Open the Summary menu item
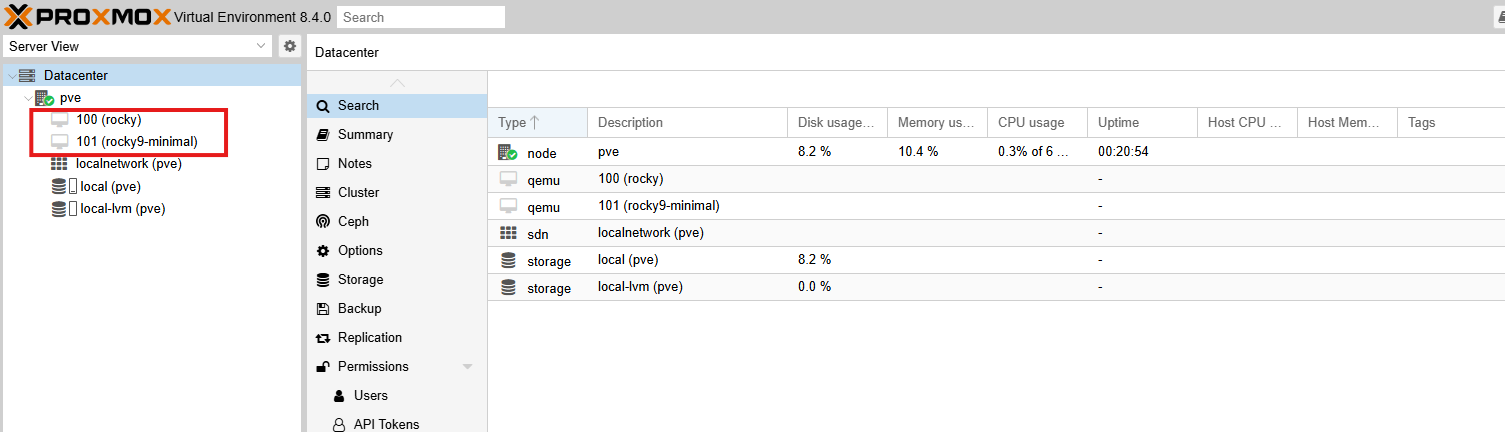The image size is (1505, 432). coord(365,135)
